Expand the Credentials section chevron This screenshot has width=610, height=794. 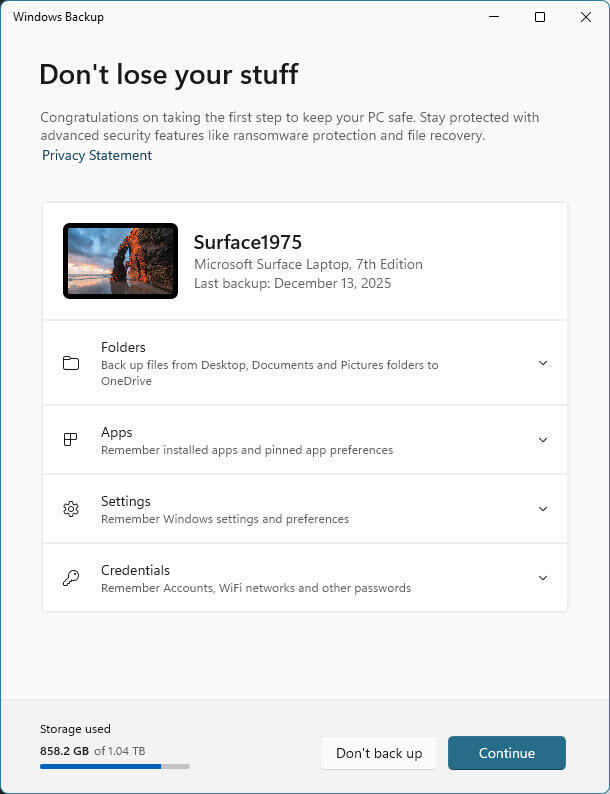[x=543, y=578]
